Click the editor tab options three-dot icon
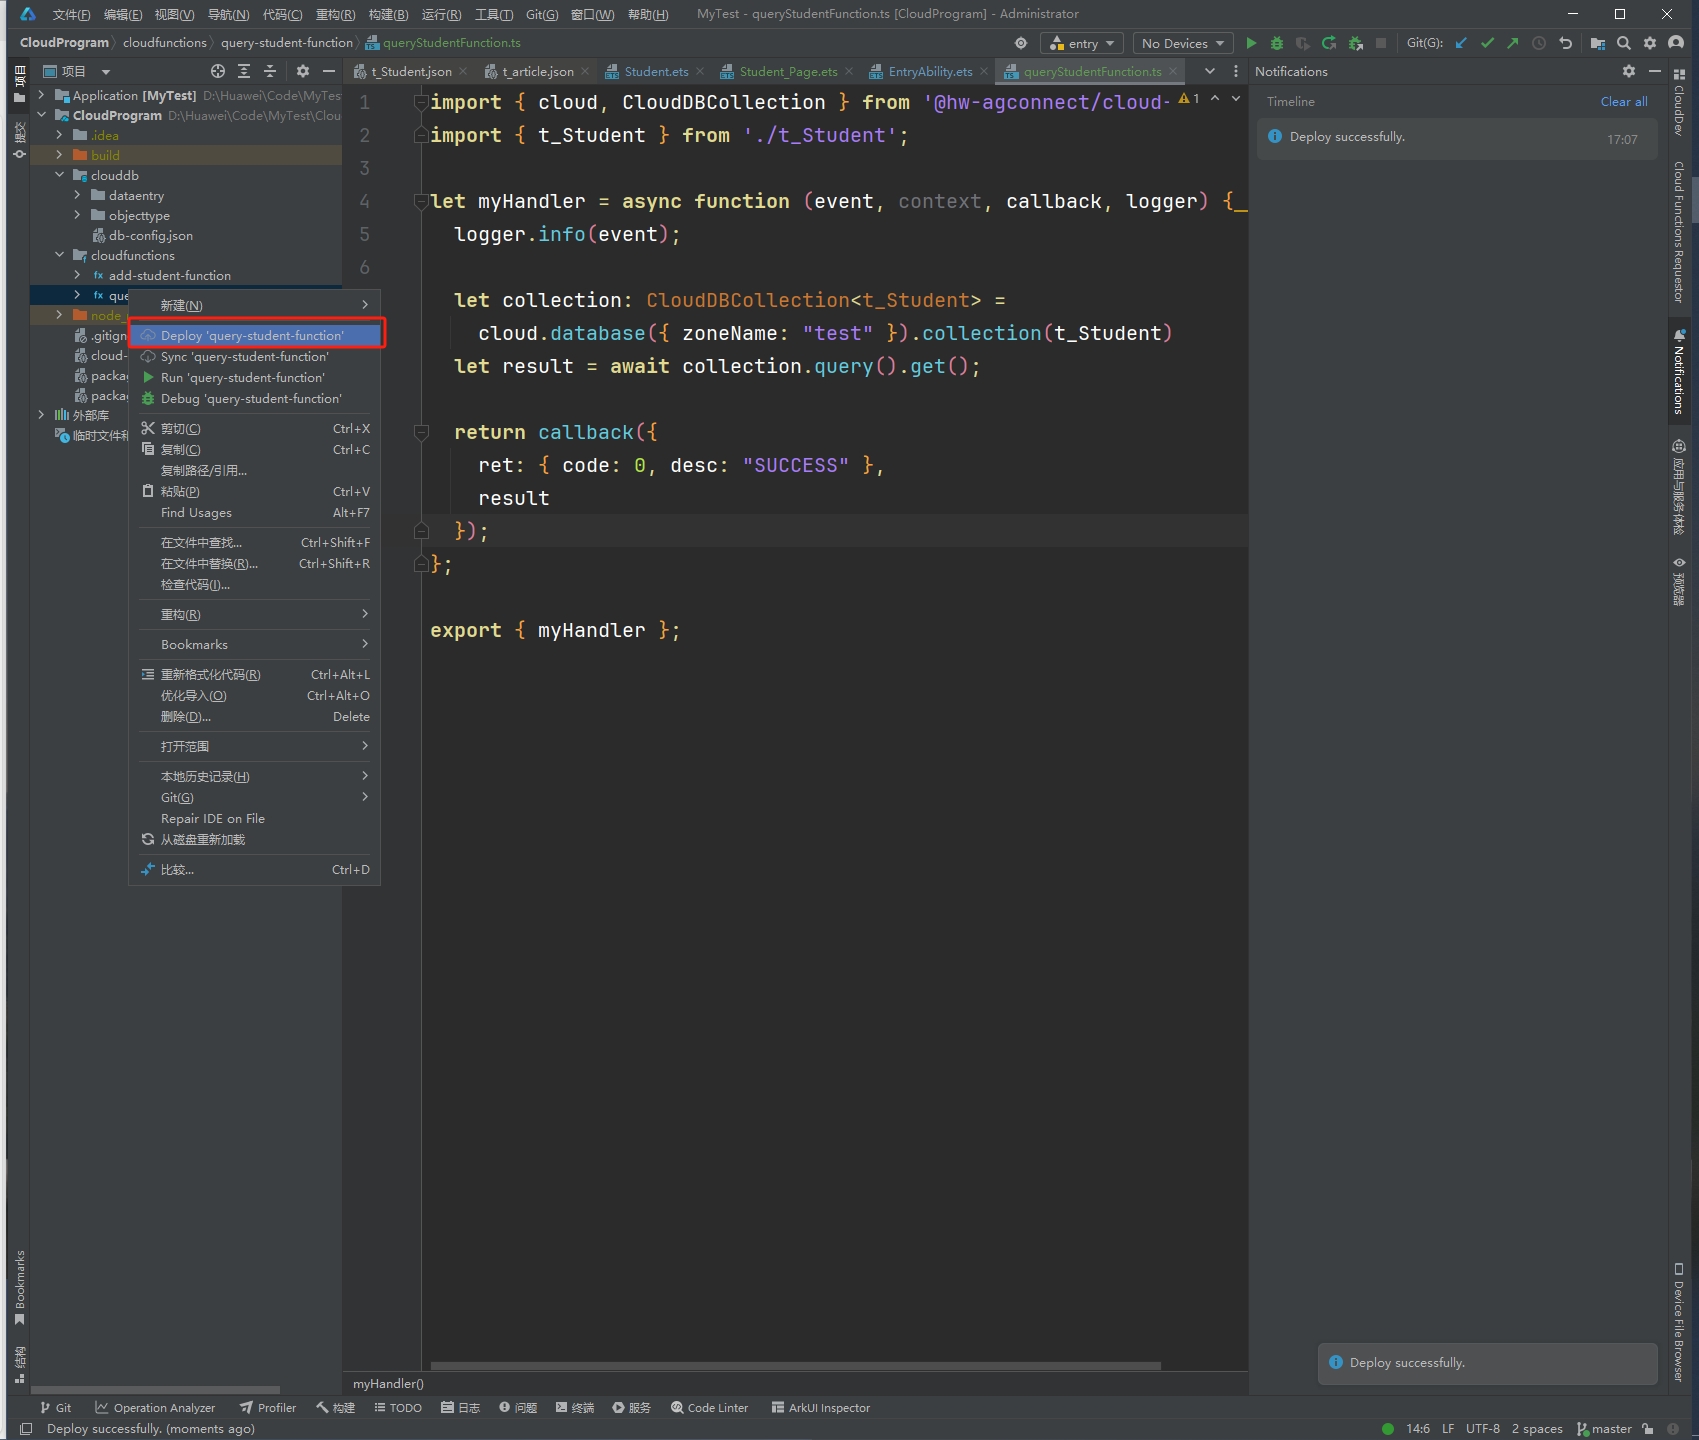The width and height of the screenshot is (1699, 1440). 1236,71
